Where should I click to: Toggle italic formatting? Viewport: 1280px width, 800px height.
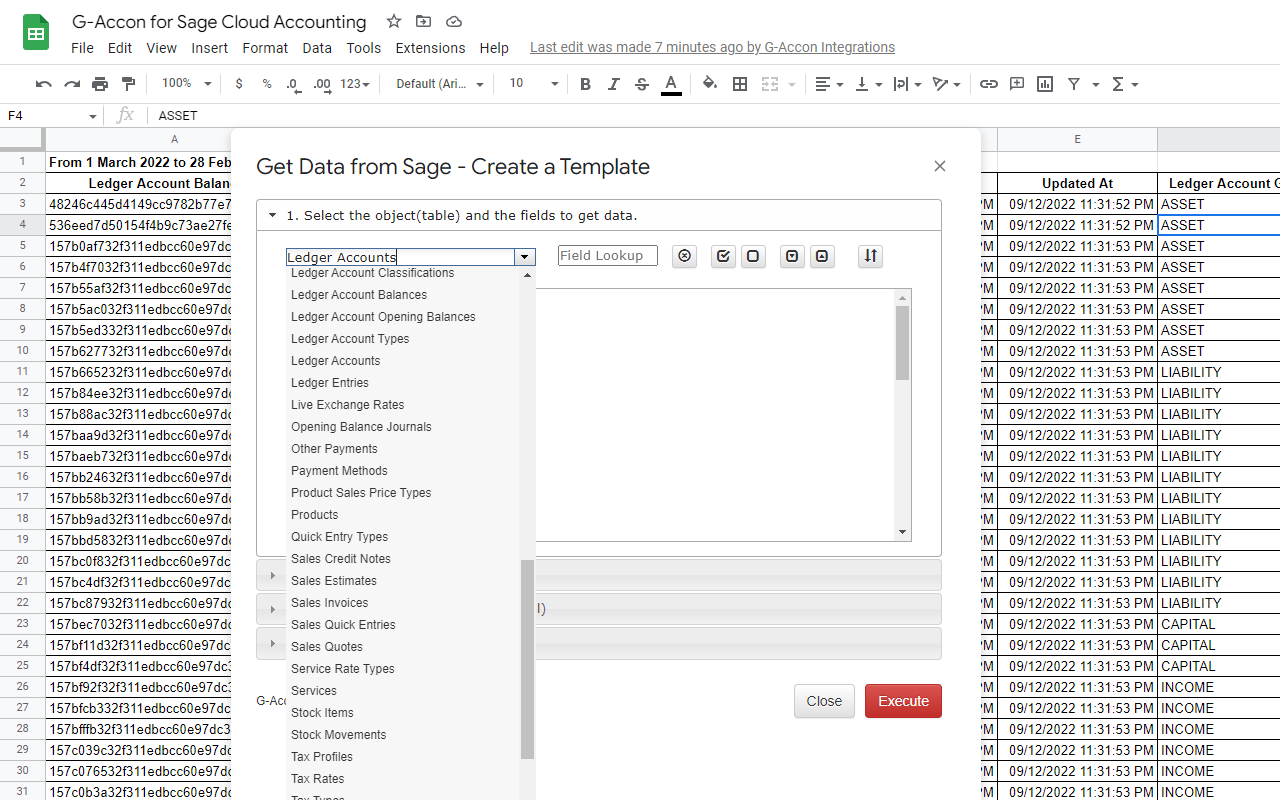pos(614,84)
